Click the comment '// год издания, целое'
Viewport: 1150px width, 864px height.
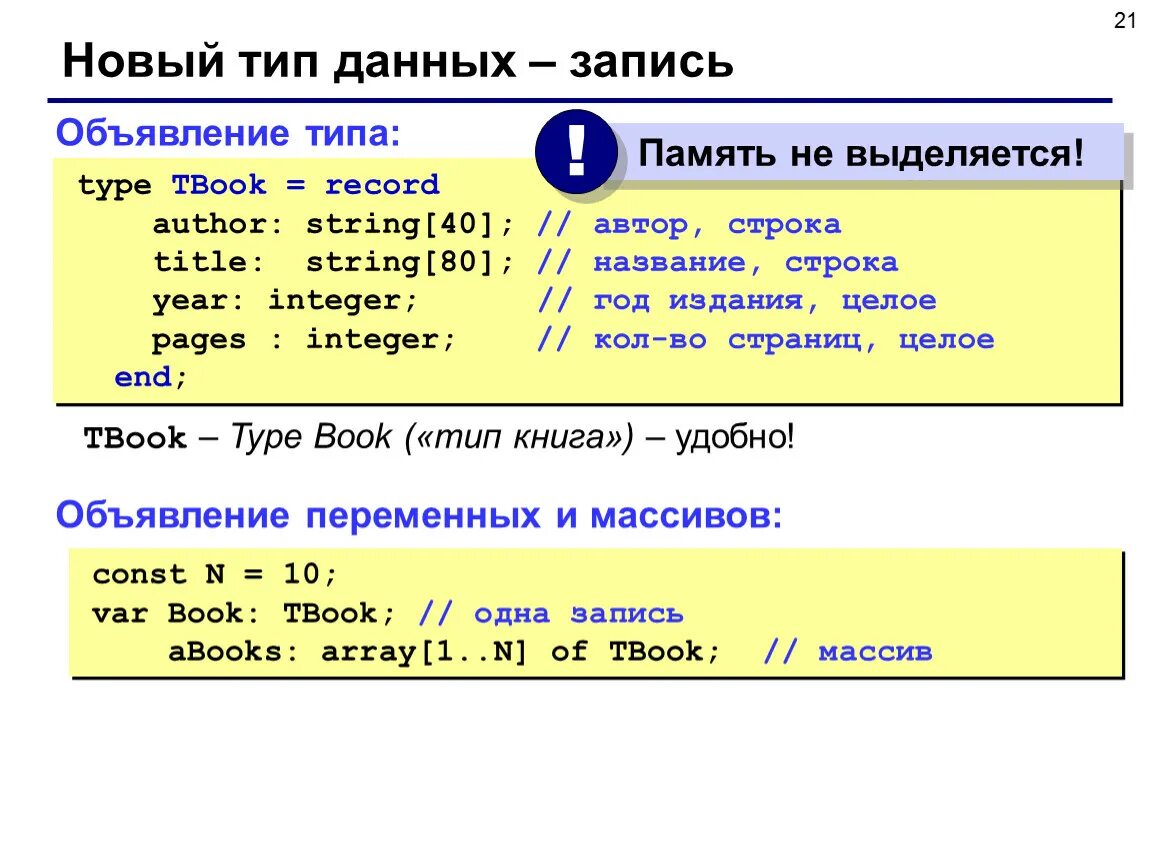(737, 301)
